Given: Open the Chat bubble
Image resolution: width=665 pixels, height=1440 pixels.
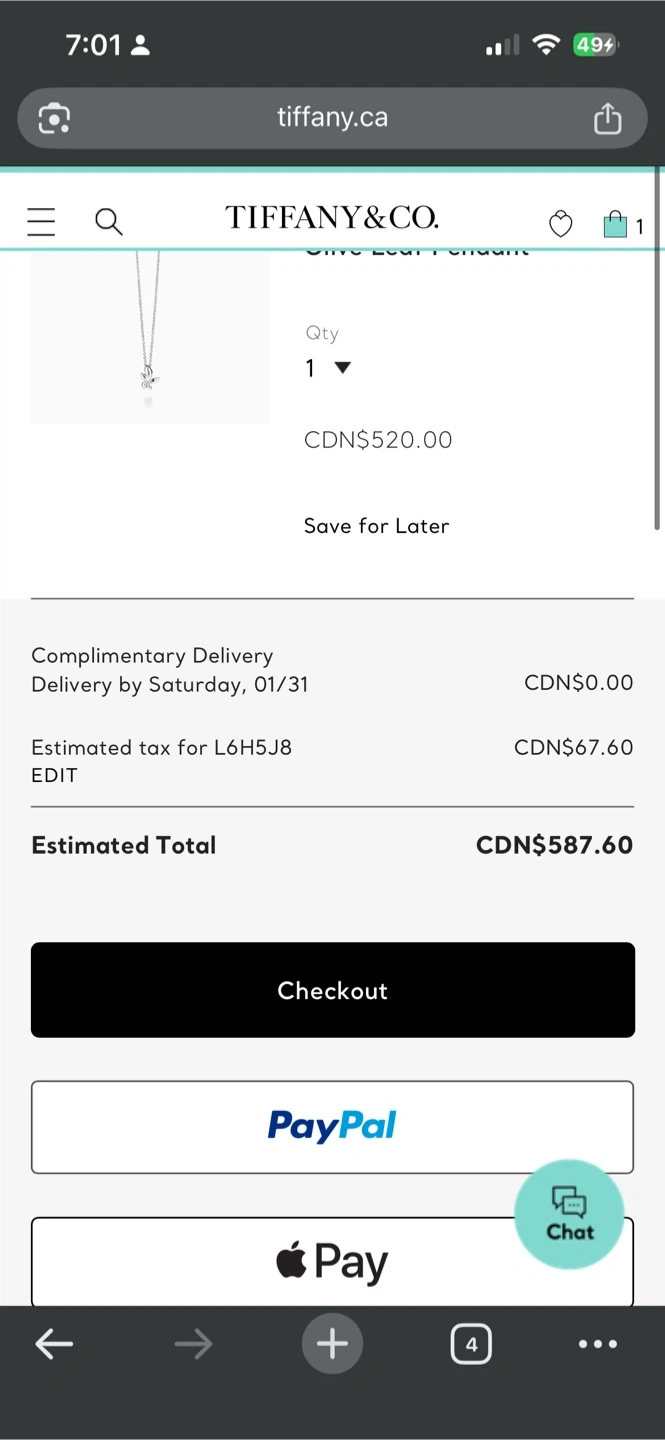Looking at the screenshot, I should pos(569,1214).
